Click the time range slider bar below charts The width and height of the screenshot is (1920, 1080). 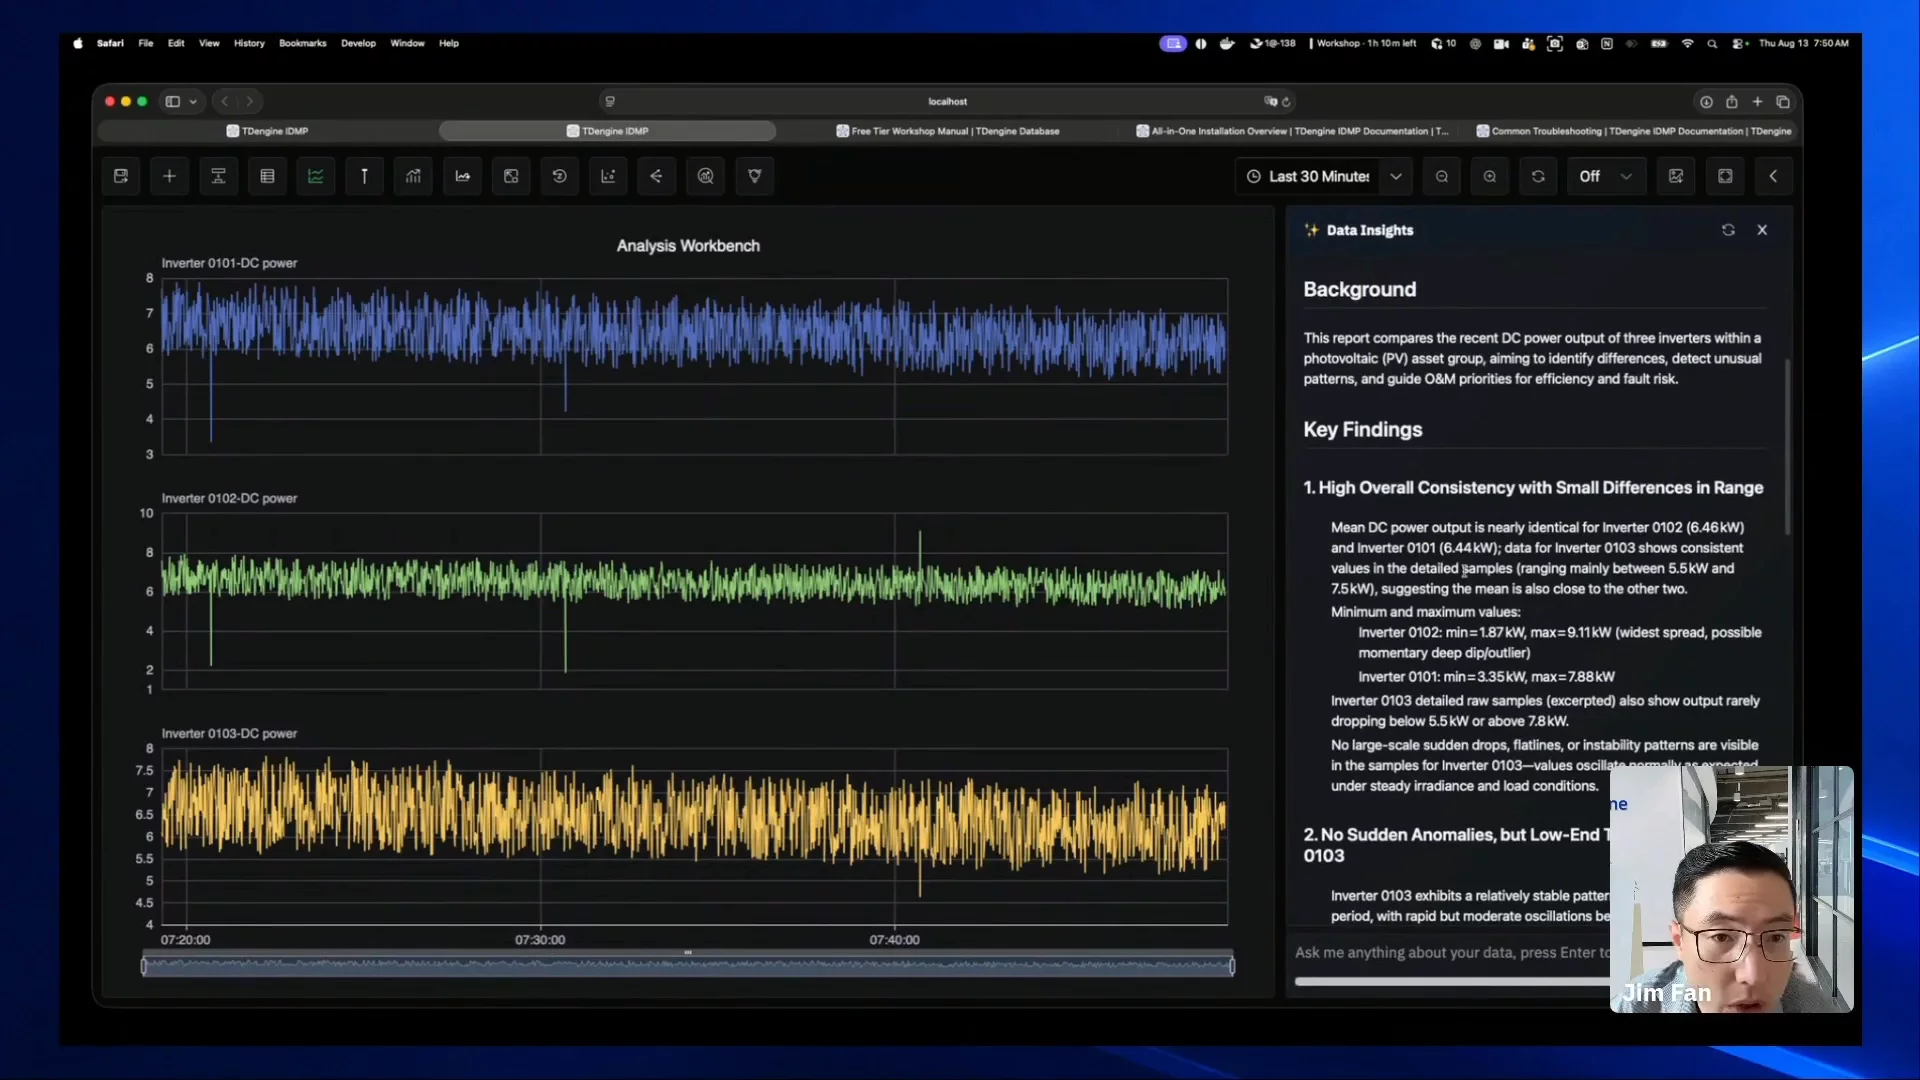(x=688, y=966)
